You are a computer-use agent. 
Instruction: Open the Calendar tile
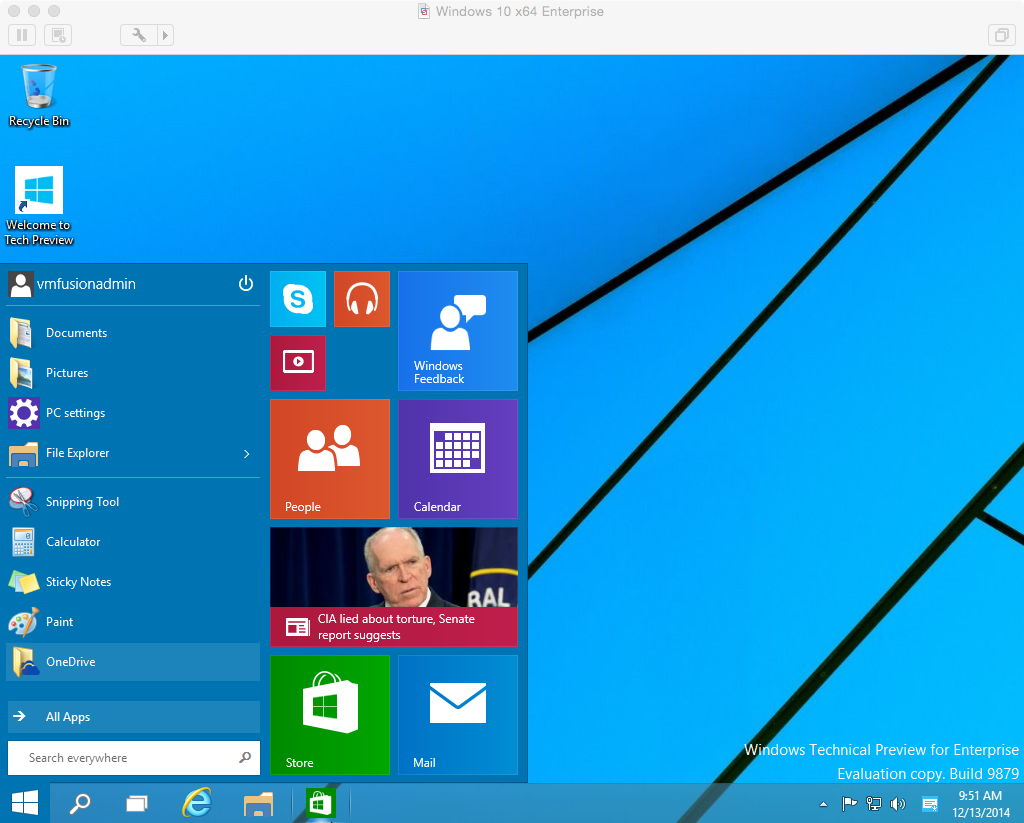[x=458, y=459]
